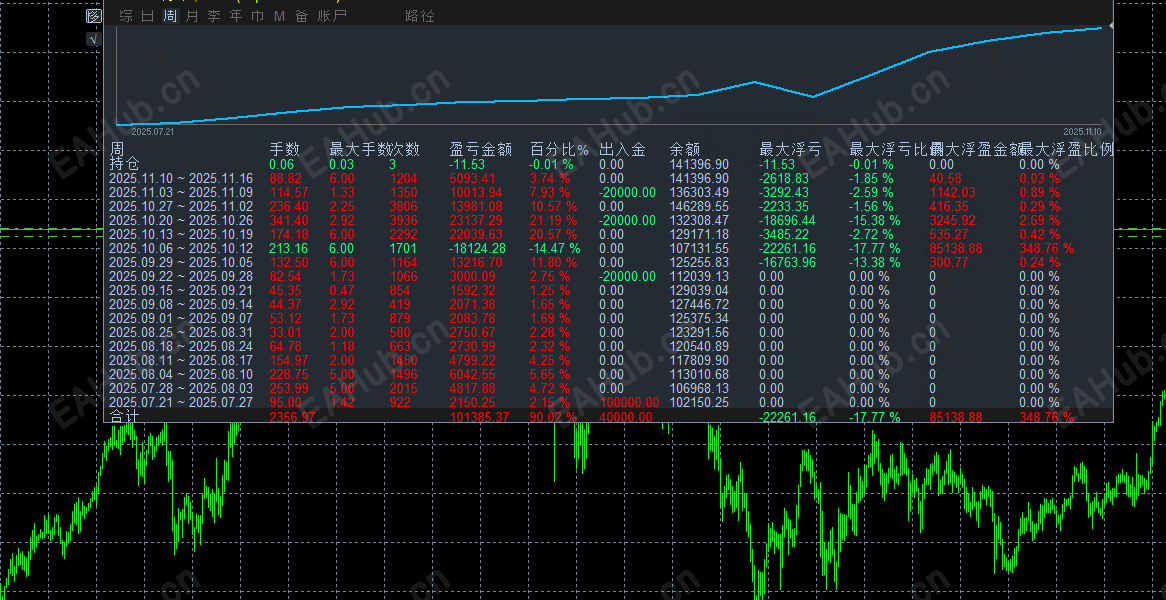This screenshot has height=600, width=1166.
Task: Click the 盈亏金额 column header
Action: click(x=481, y=149)
